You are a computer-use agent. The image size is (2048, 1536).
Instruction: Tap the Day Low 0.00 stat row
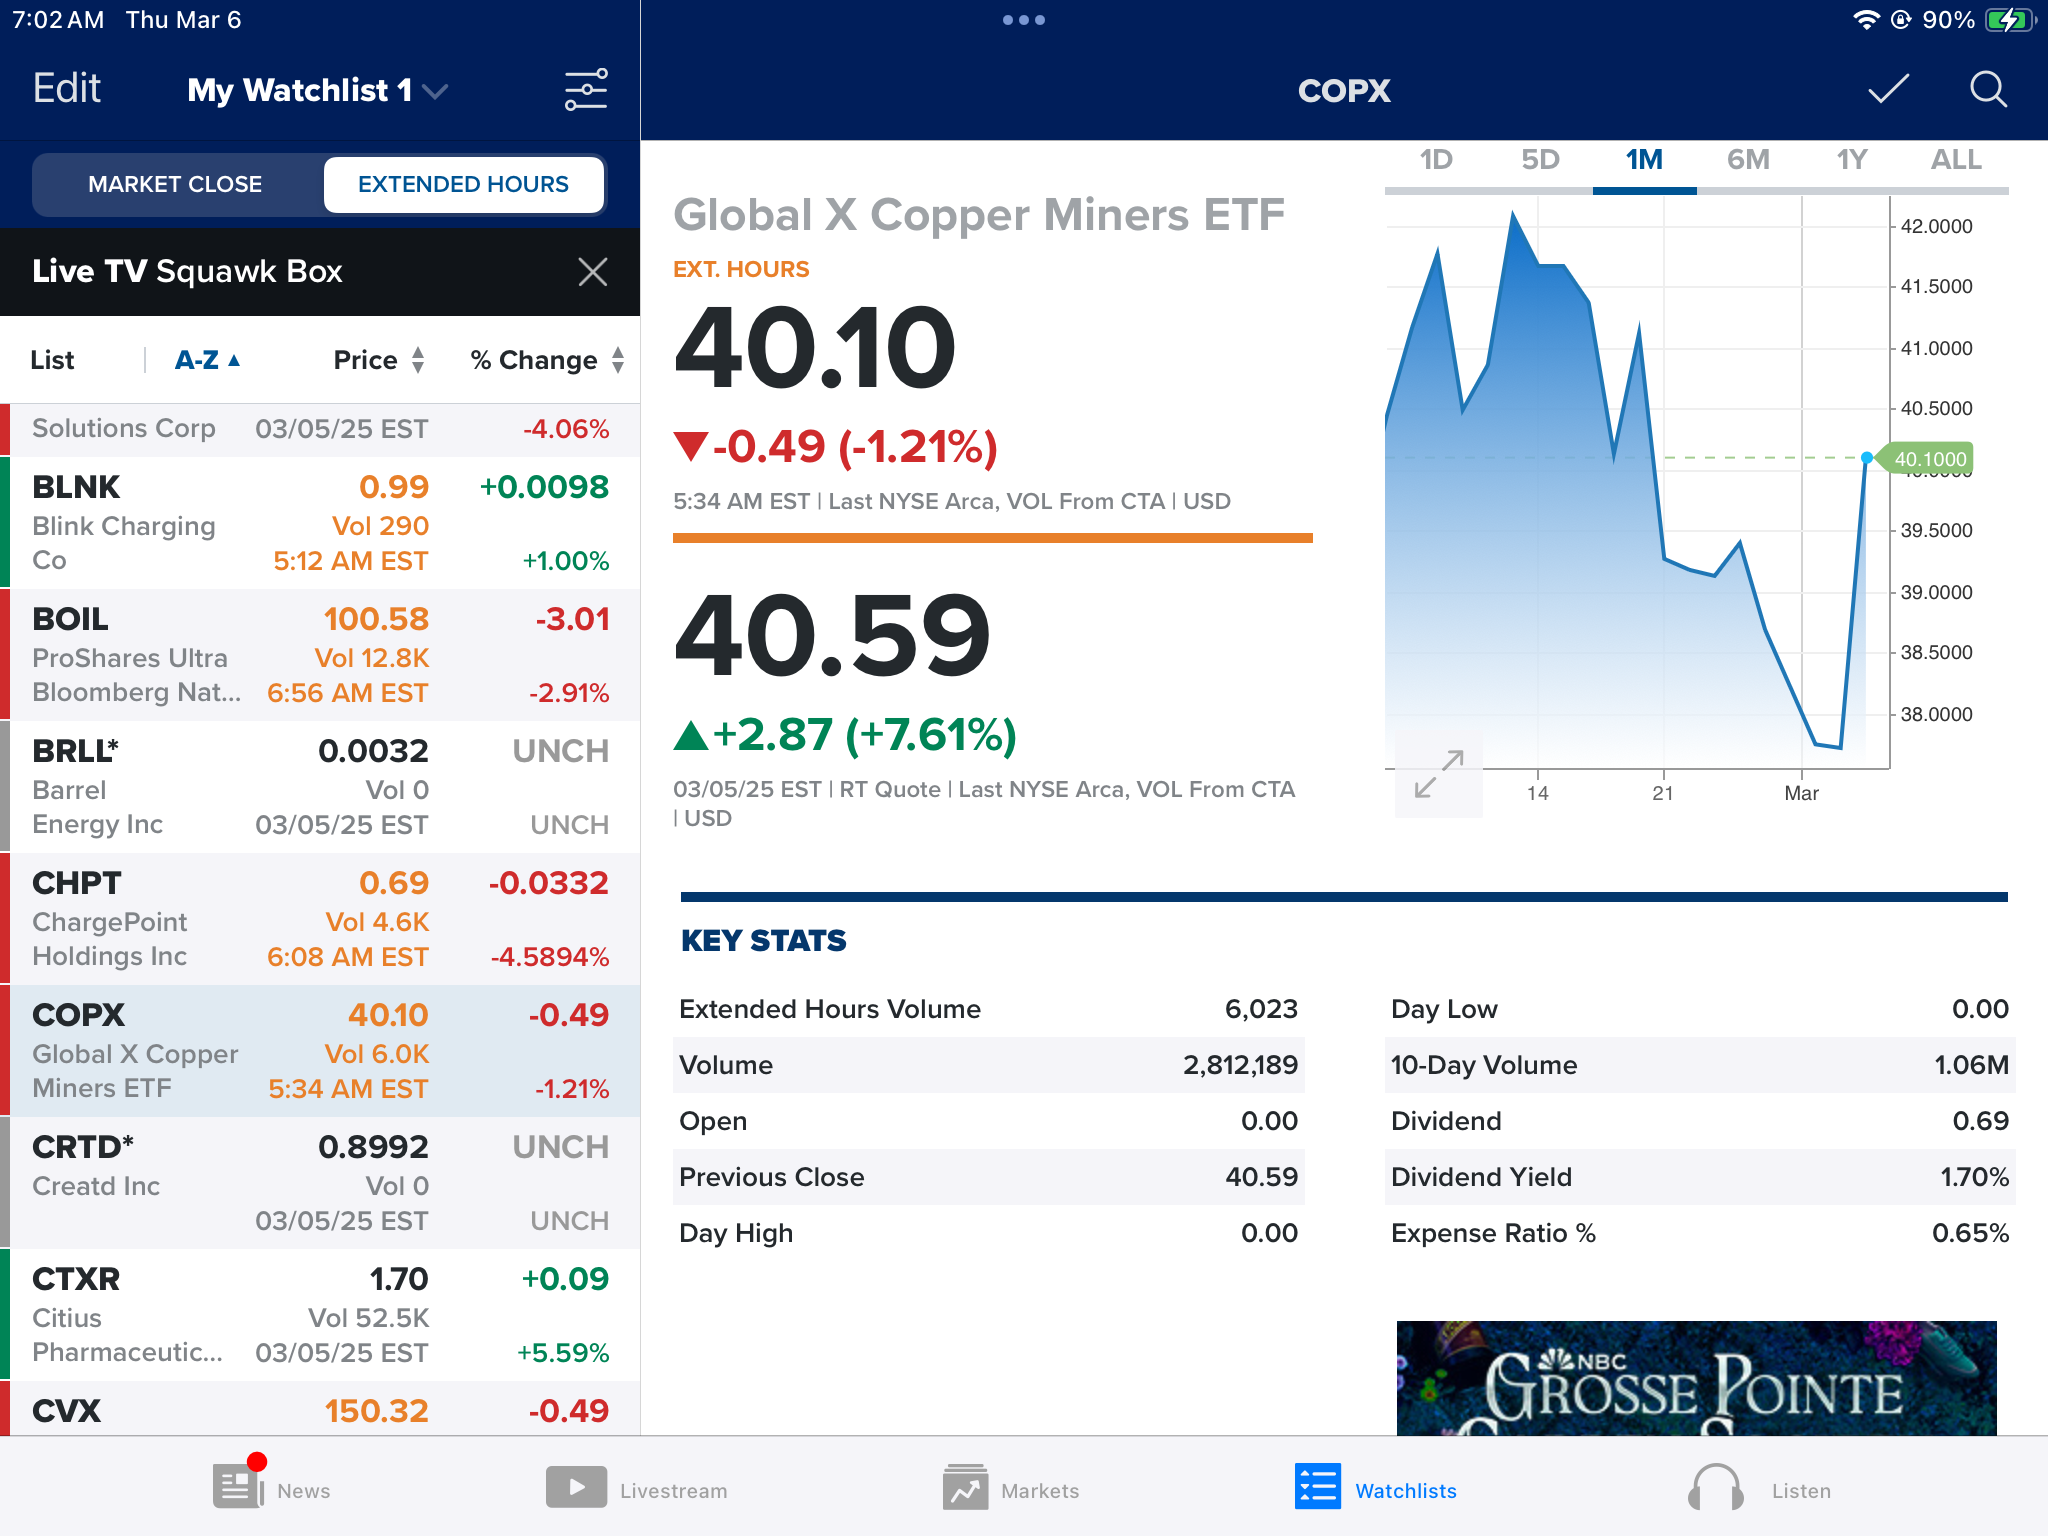click(x=1700, y=1009)
